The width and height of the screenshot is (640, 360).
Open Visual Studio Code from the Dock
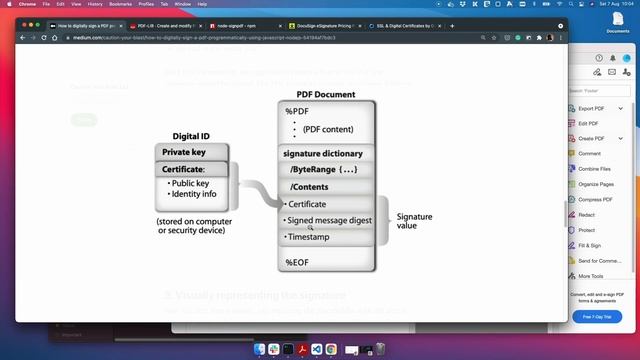point(316,349)
